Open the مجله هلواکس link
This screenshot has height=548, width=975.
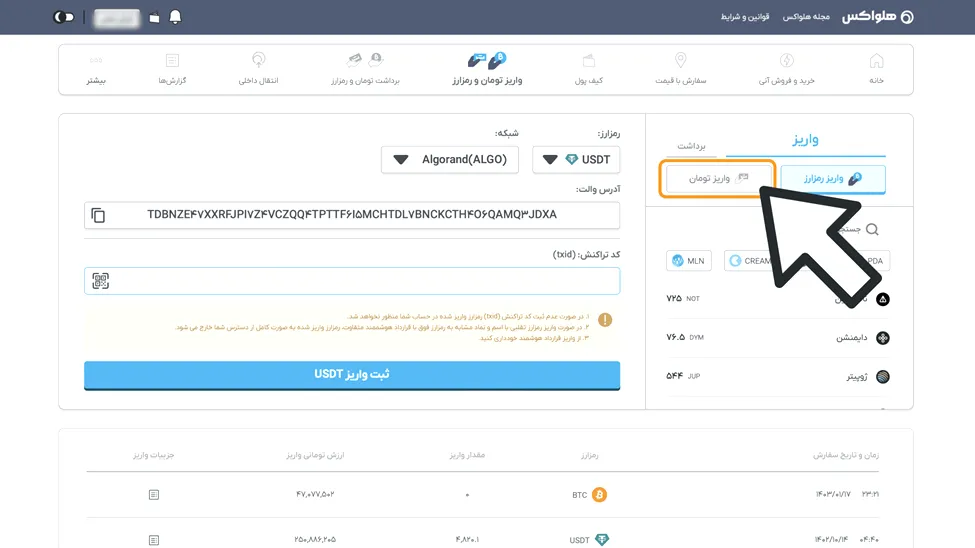806,17
